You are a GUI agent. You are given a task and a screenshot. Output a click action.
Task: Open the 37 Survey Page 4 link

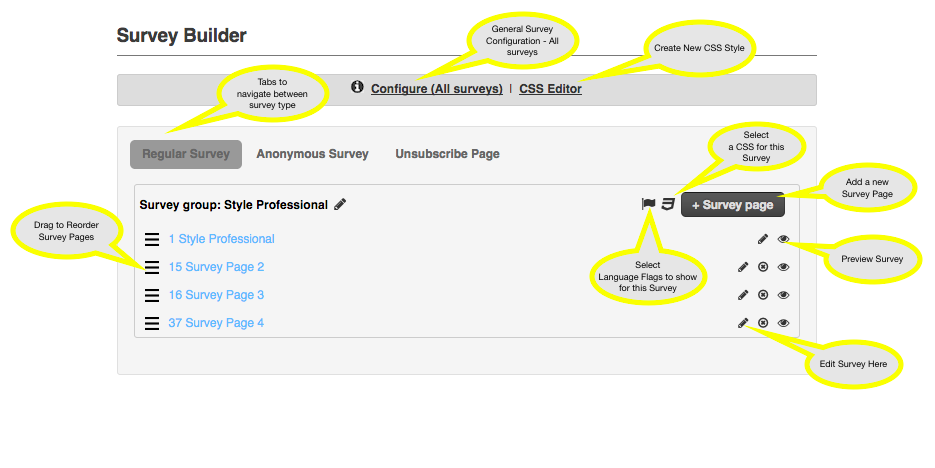(x=216, y=323)
